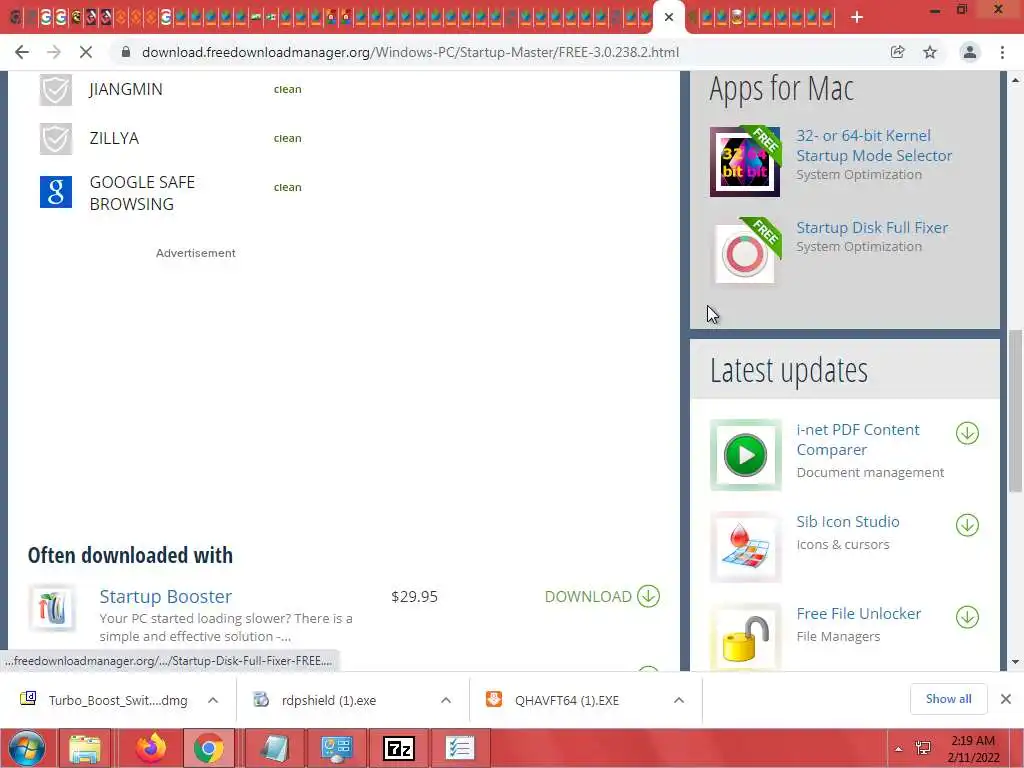Image resolution: width=1024 pixels, height=768 pixels.
Task: Download Sib Icon Studio via arrow icon
Action: point(967,525)
